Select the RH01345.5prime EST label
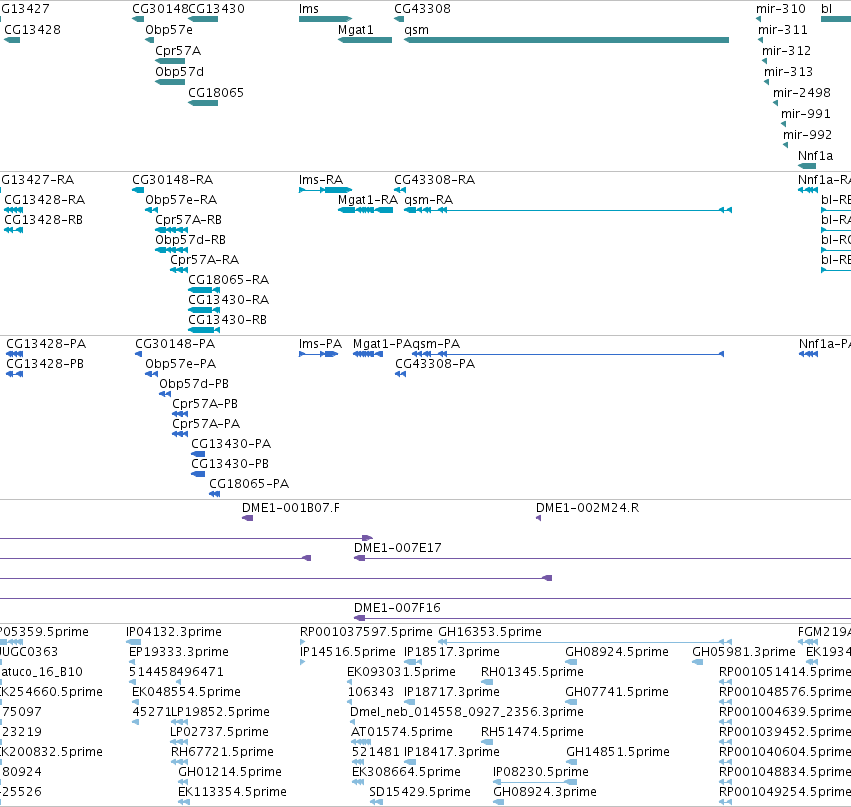The image size is (851, 807). [x=532, y=672]
